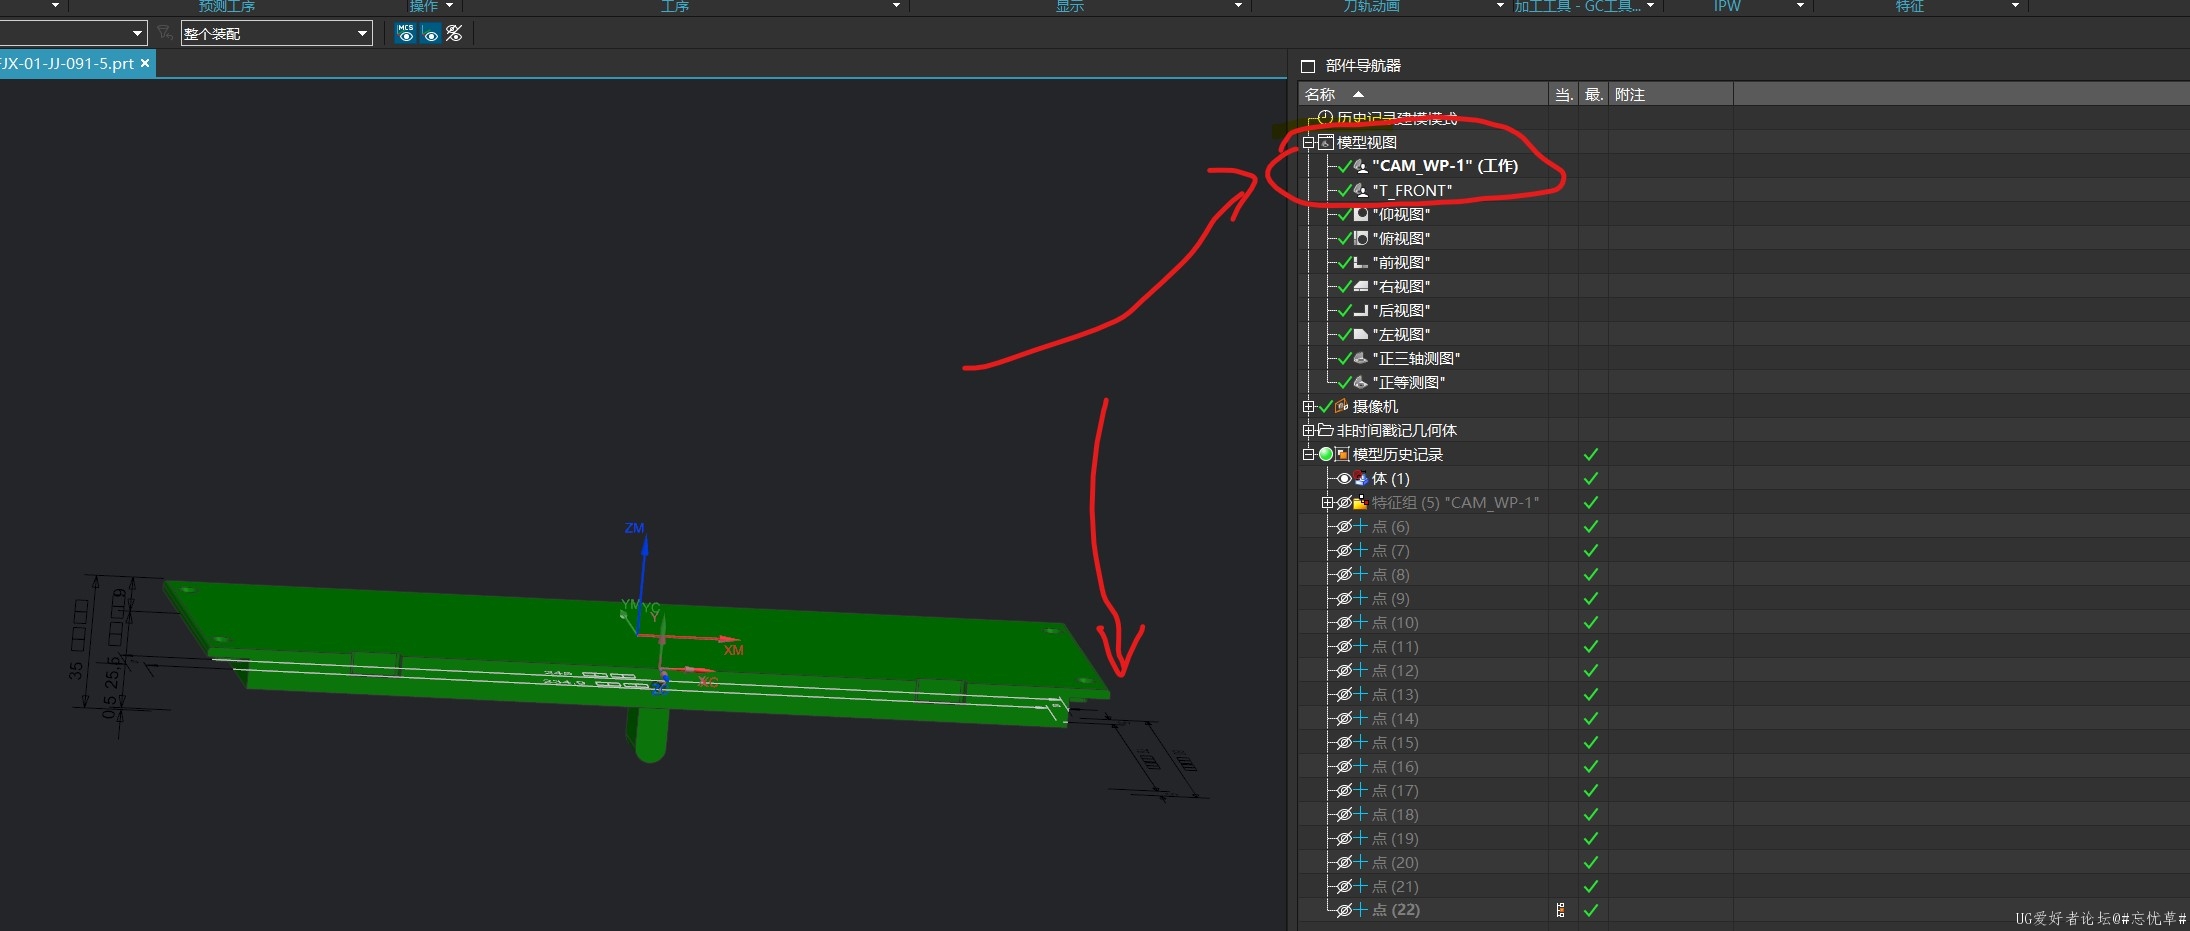
Task: Select the "T_FRONT" view row
Action: (x=1412, y=190)
